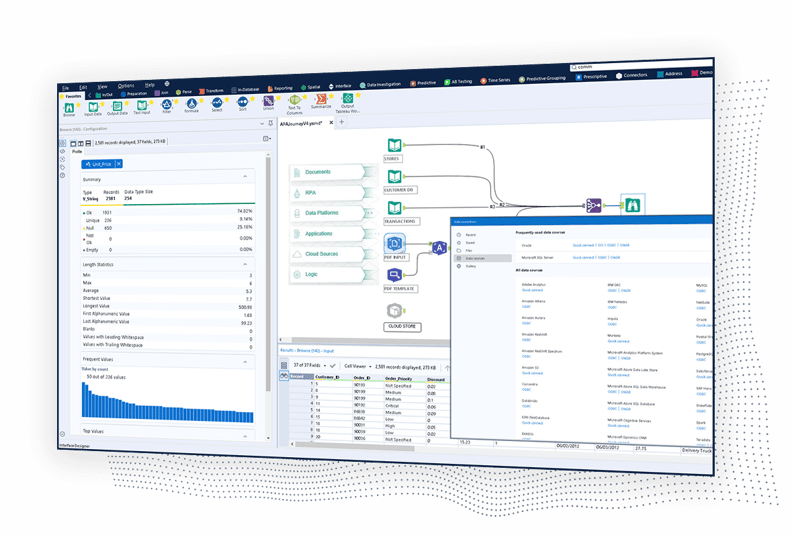This screenshot has width=792, height=535.
Task: Select the Input Data tool icon
Action: [93, 107]
